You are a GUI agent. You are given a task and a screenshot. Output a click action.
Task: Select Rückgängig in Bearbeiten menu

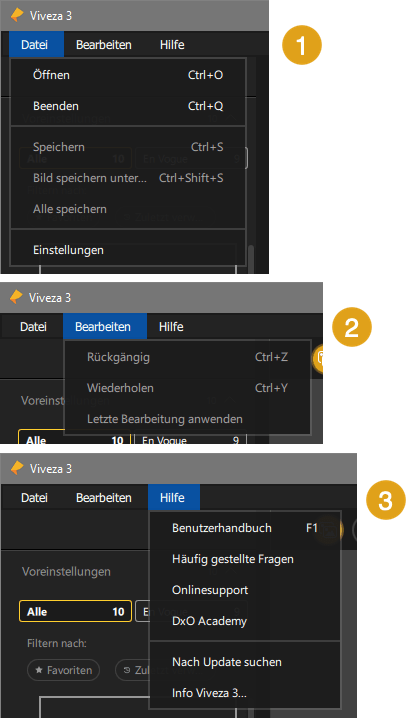187,357
